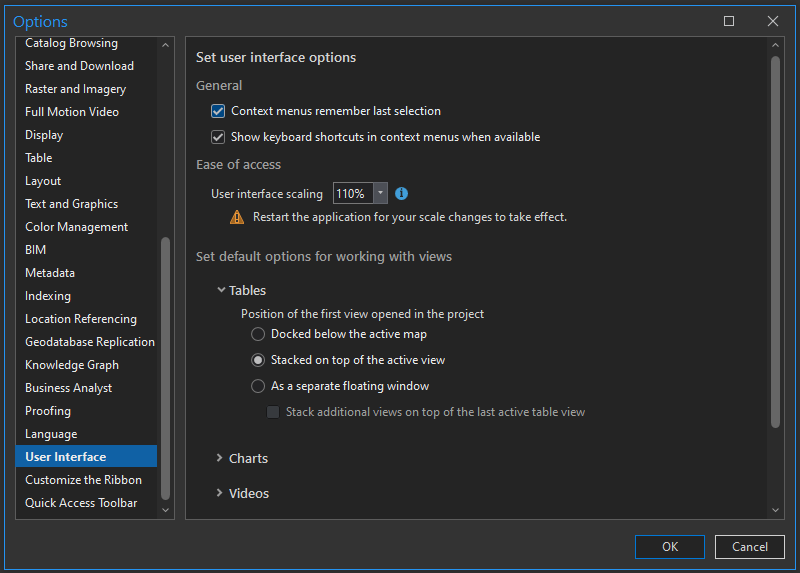Click the content pane scroll down arrow

tap(775, 510)
